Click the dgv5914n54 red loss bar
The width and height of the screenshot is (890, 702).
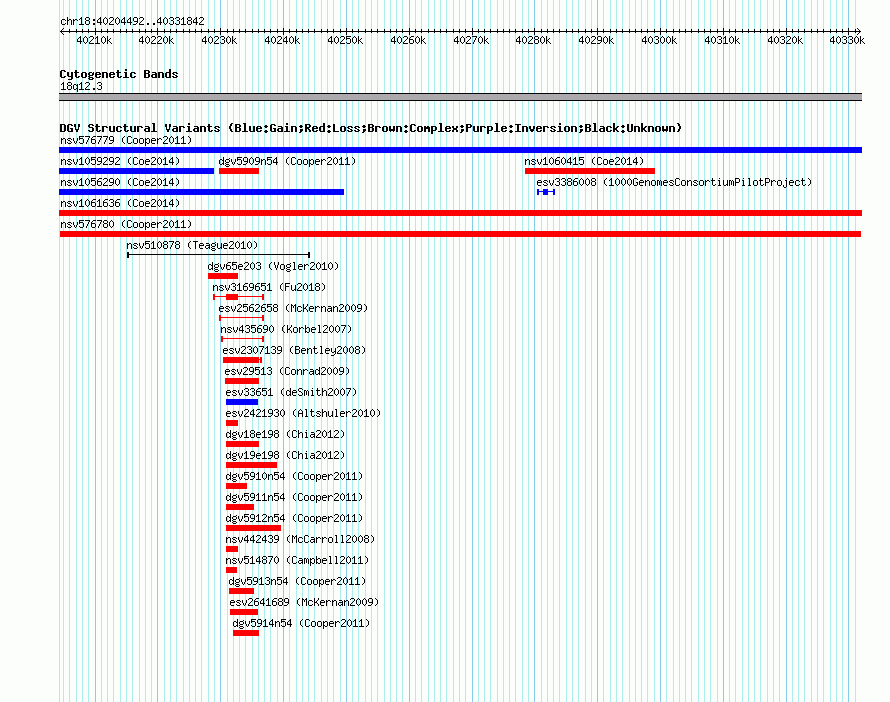246,633
